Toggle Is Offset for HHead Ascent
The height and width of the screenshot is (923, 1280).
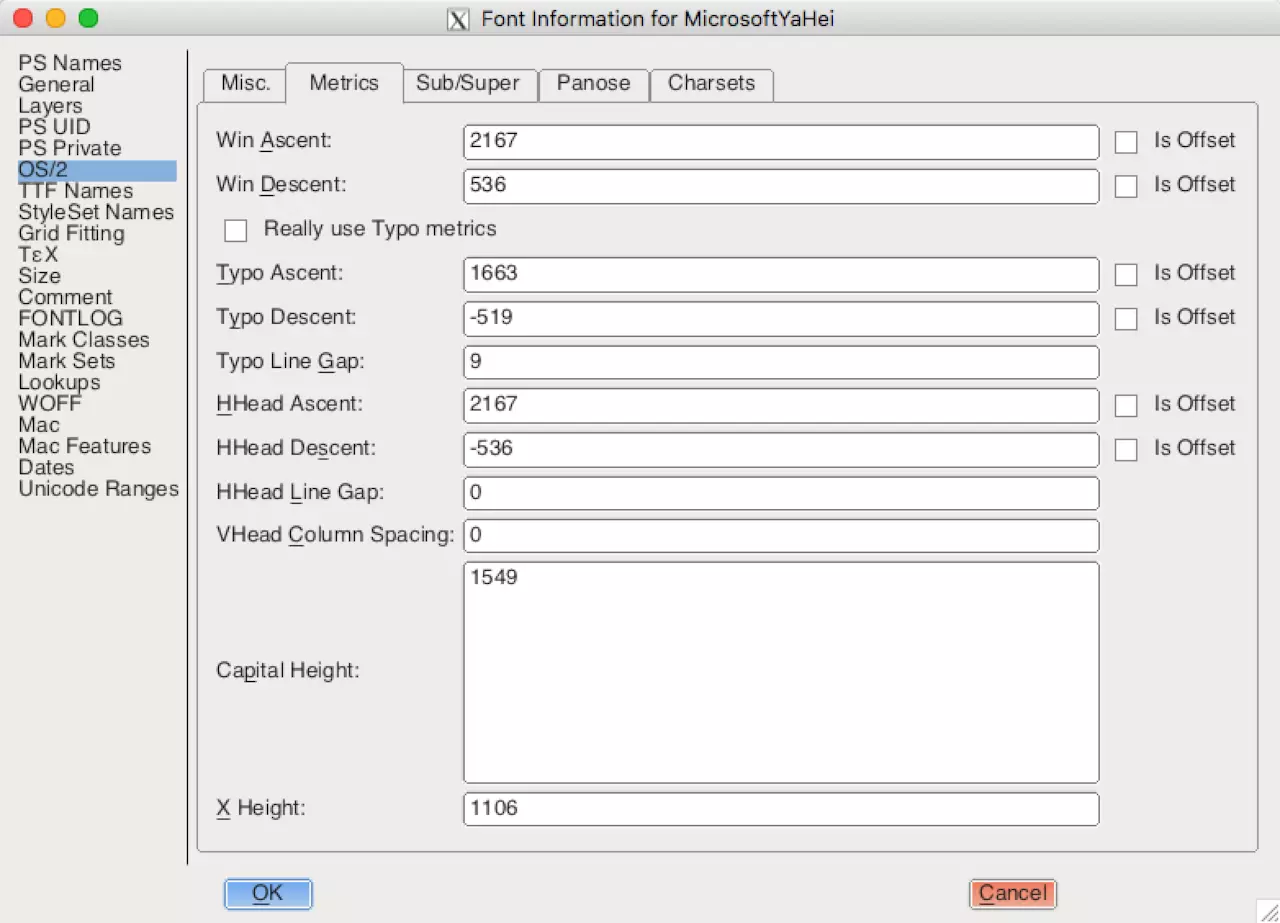[x=1126, y=405]
